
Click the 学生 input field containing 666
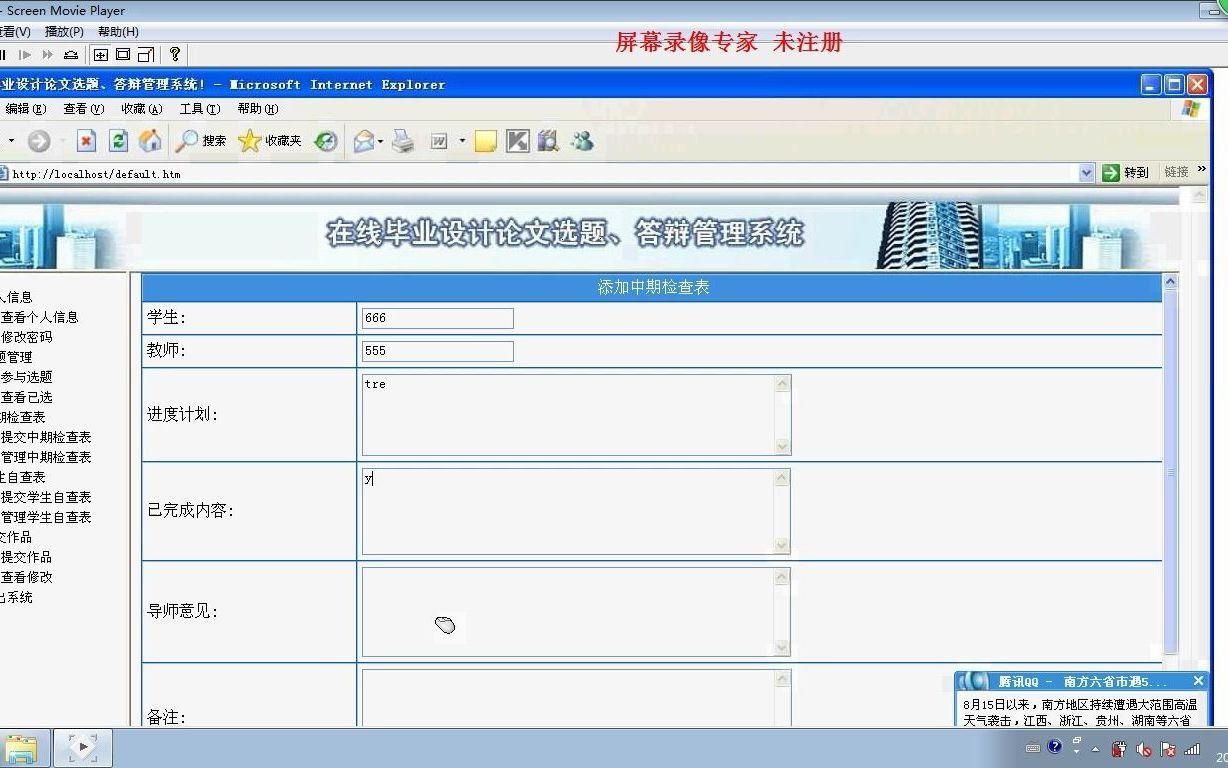tap(437, 318)
